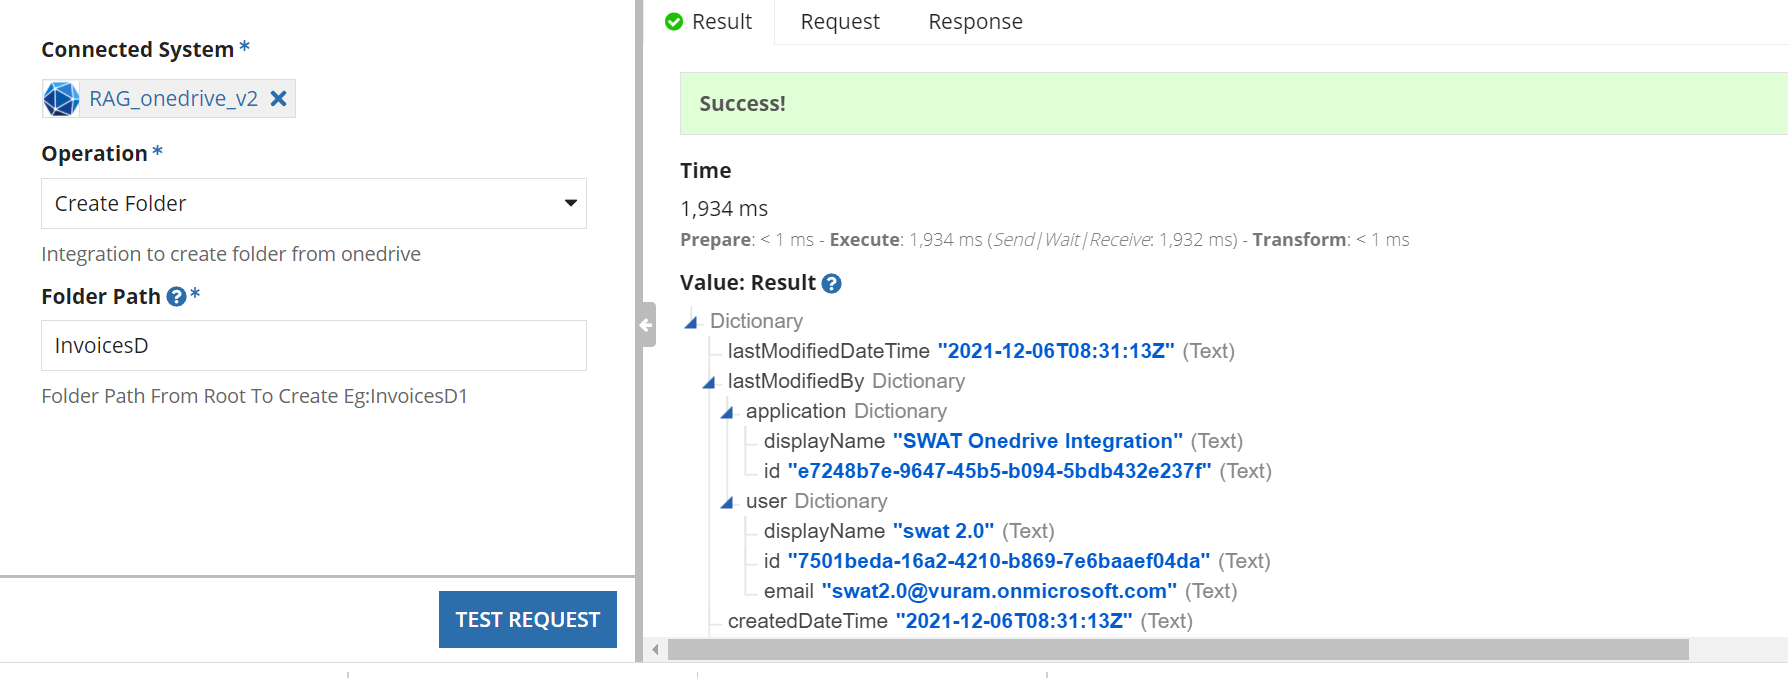Click the horizontal scrollbar of result pane
The height and width of the screenshot is (678, 1788).
pos(1178,650)
